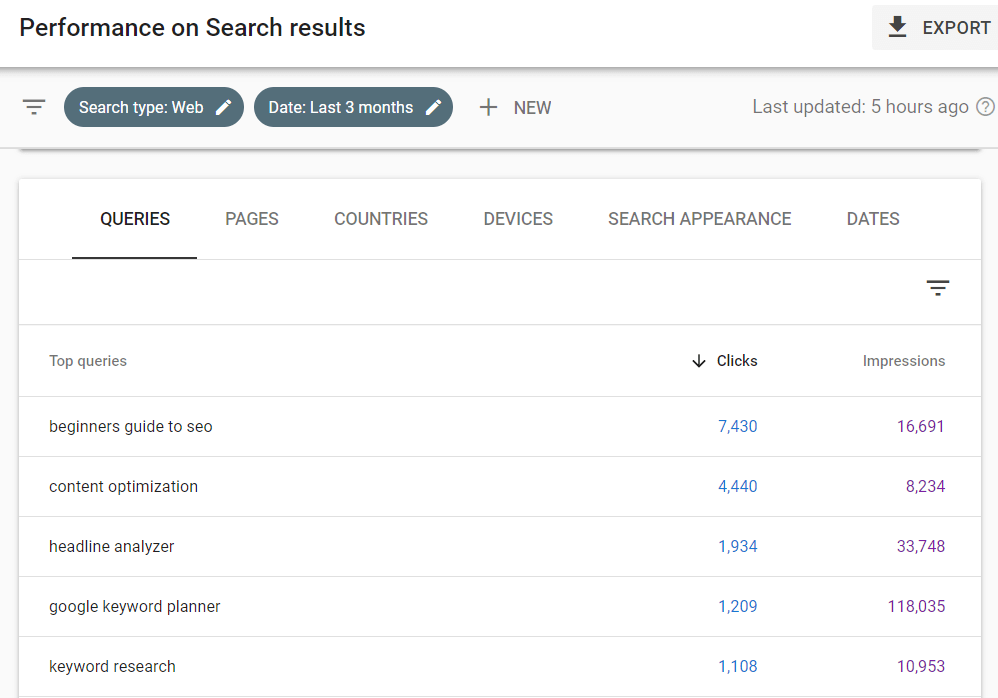The height and width of the screenshot is (698, 998).
Task: Open the main filter icon below the header
Action: coord(34,106)
